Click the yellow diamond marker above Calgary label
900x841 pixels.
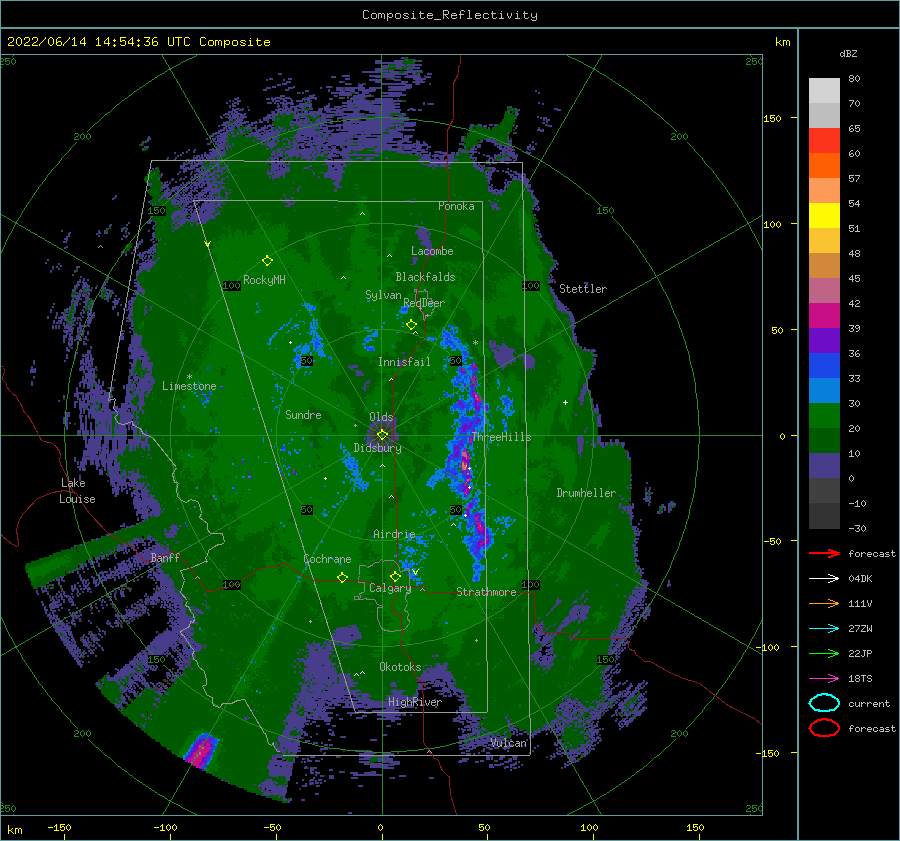click(x=395, y=576)
